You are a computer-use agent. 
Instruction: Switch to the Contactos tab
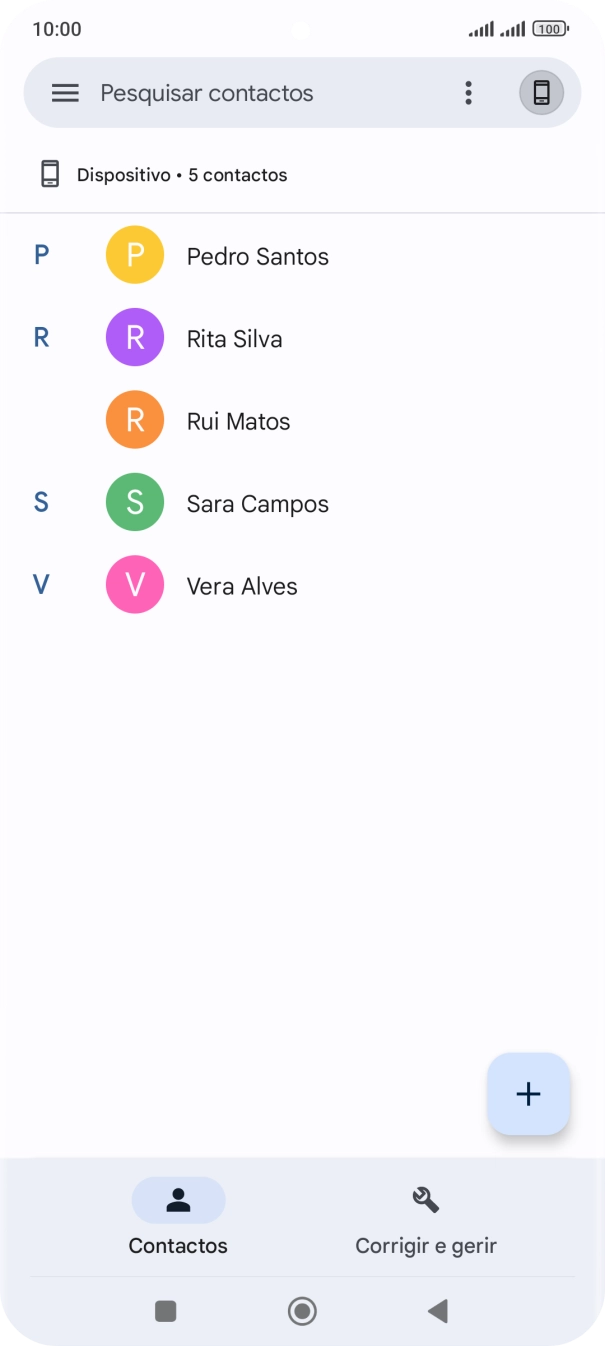coord(178,1216)
